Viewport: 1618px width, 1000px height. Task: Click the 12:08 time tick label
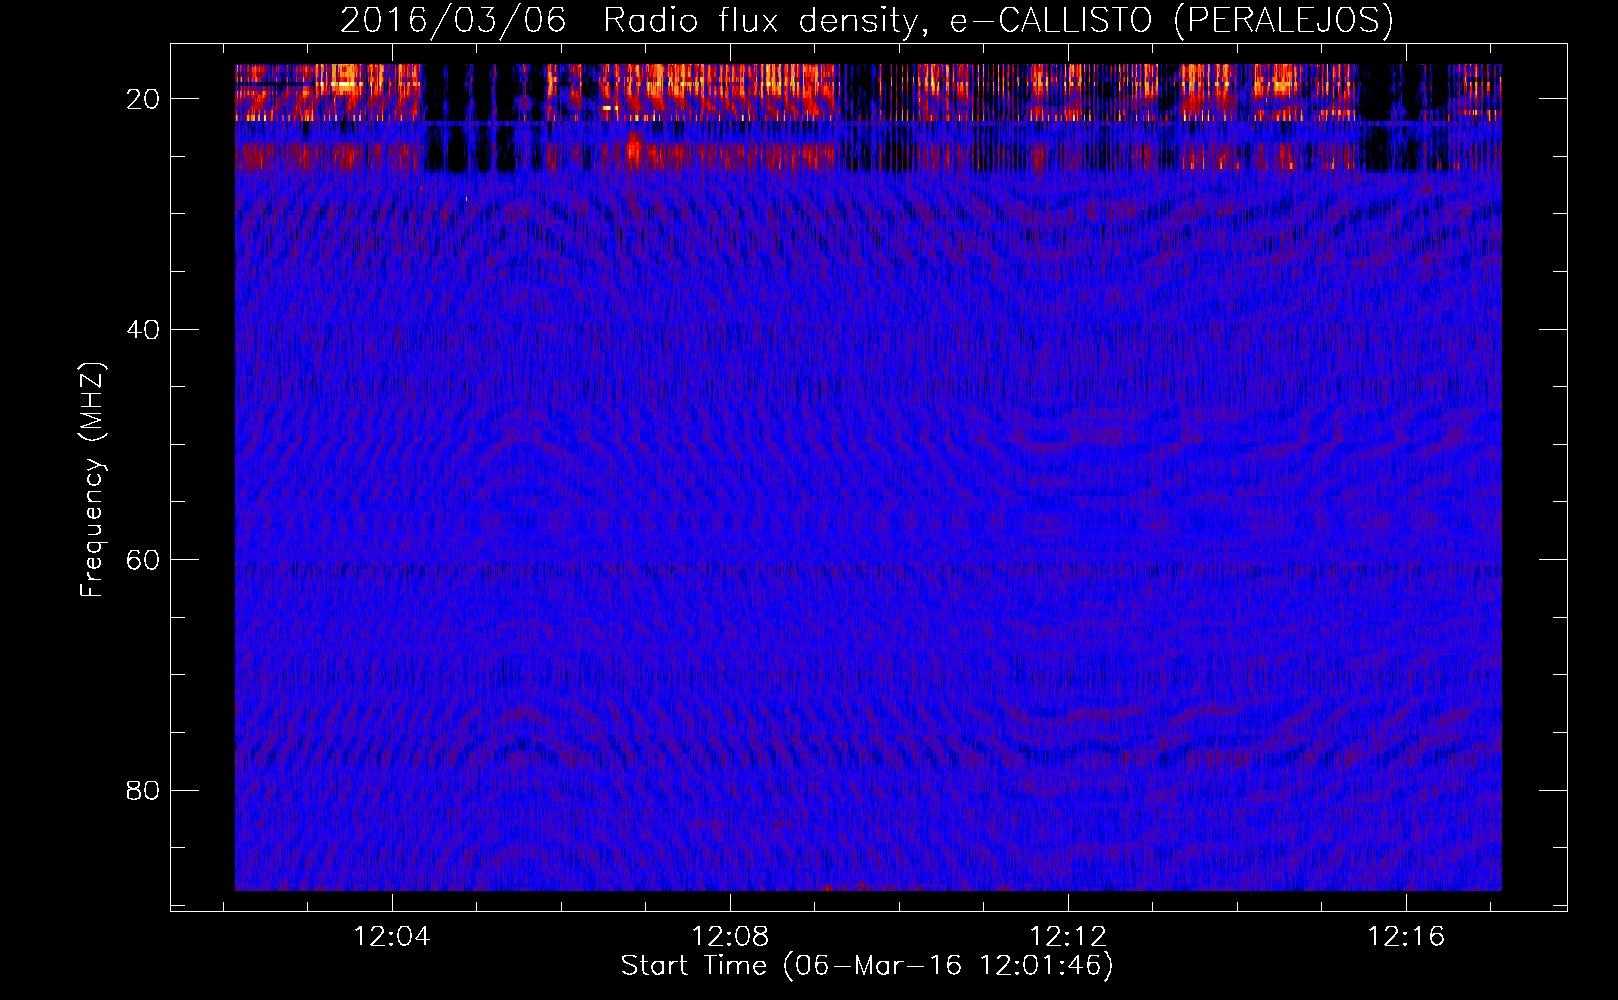coord(730,936)
